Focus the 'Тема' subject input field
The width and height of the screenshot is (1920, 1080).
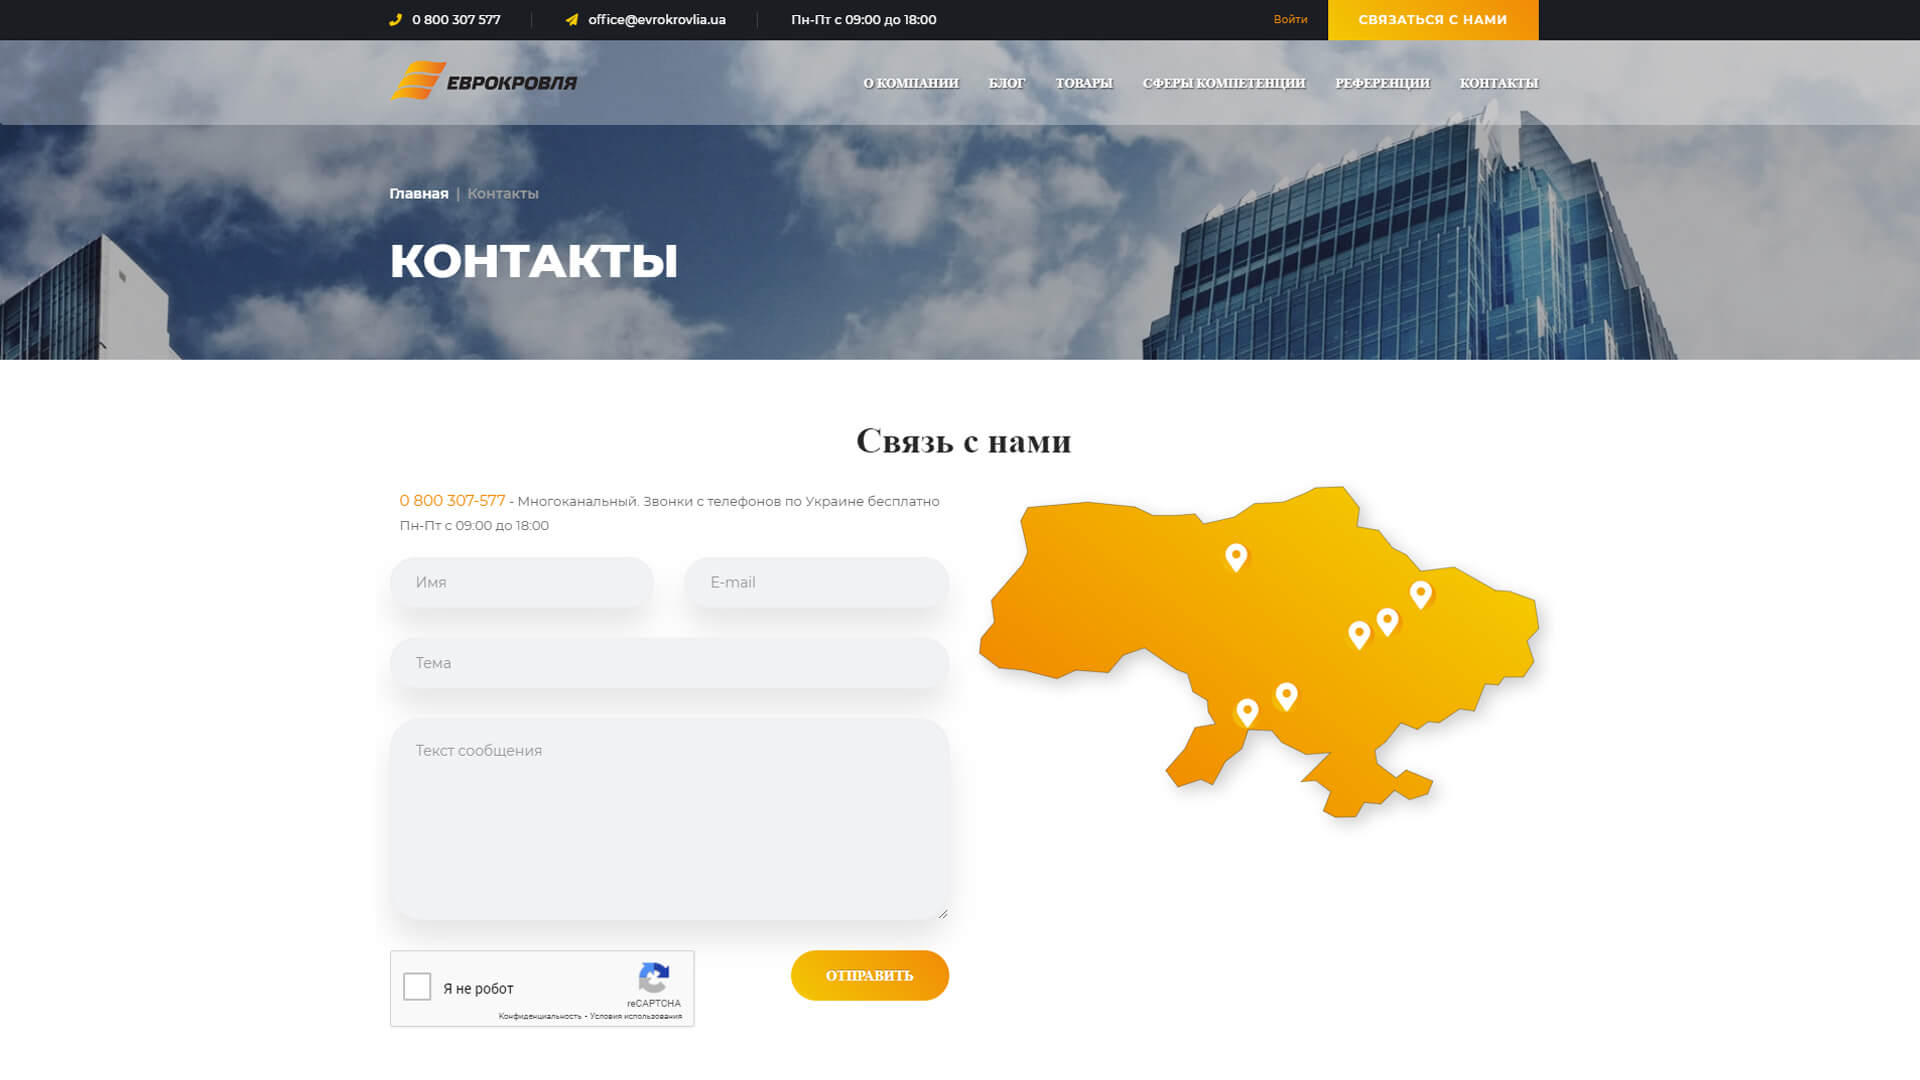(669, 663)
